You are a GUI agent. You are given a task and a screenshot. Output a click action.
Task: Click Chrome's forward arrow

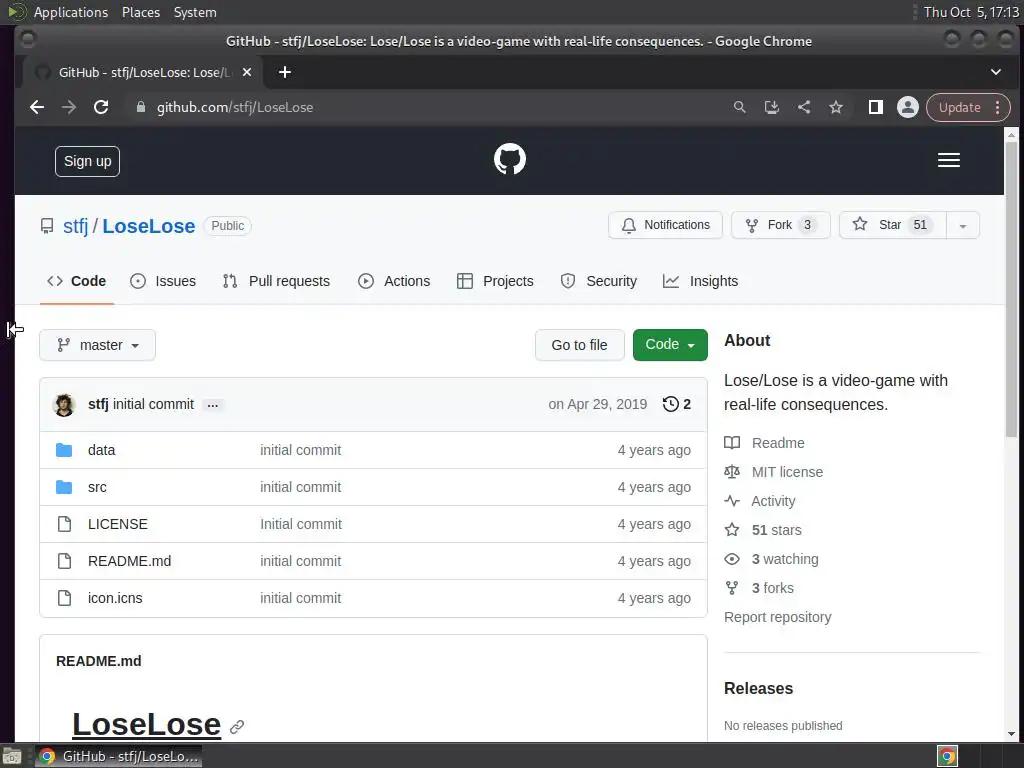coord(69,107)
